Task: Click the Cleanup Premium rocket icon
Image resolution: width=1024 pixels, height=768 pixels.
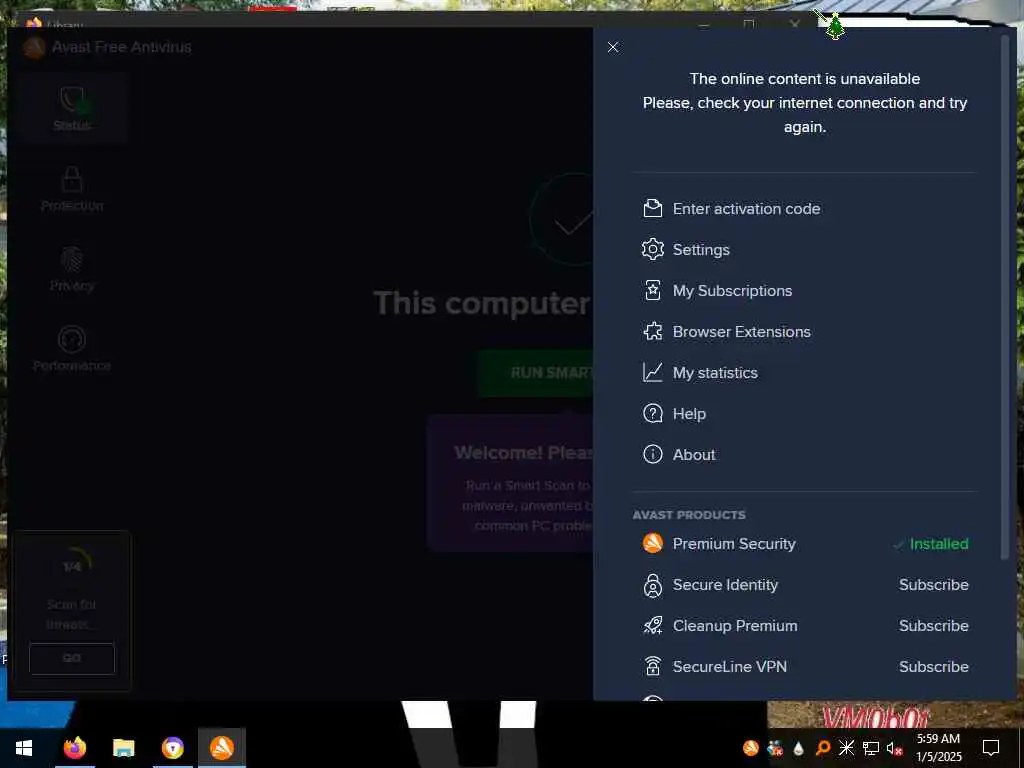Action: tap(652, 626)
